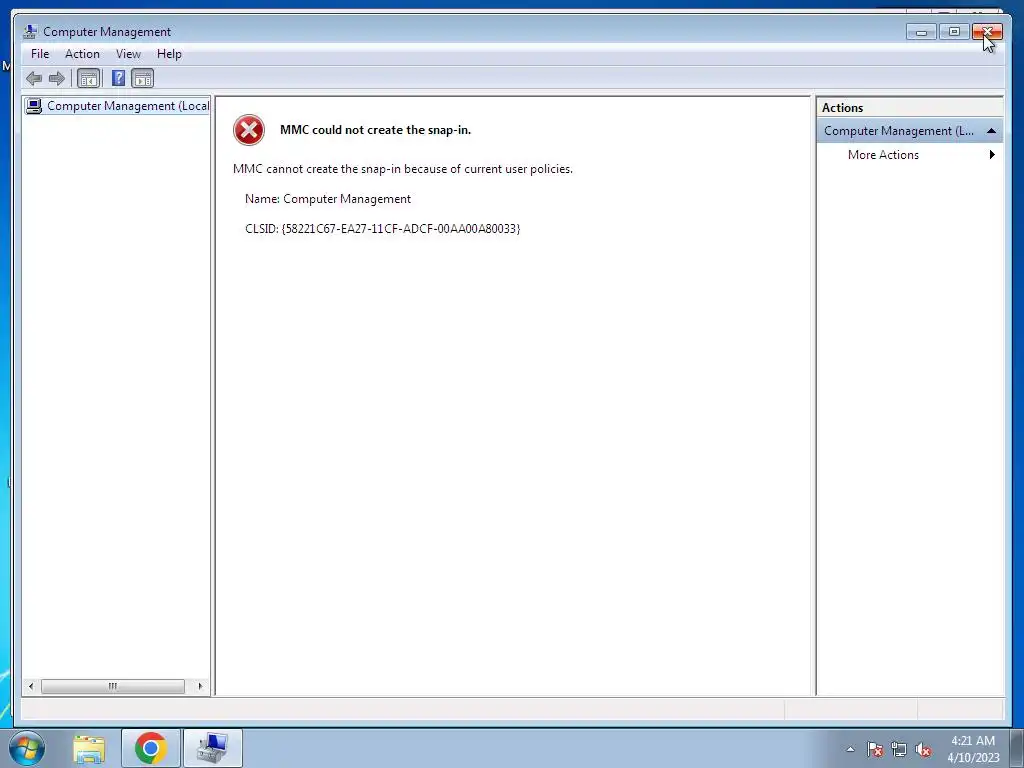Select Computer Management (Local) tree node

pyautogui.click(x=118, y=106)
